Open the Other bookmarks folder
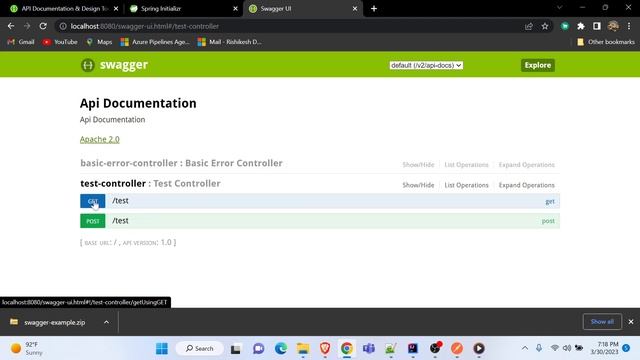 click(606, 42)
